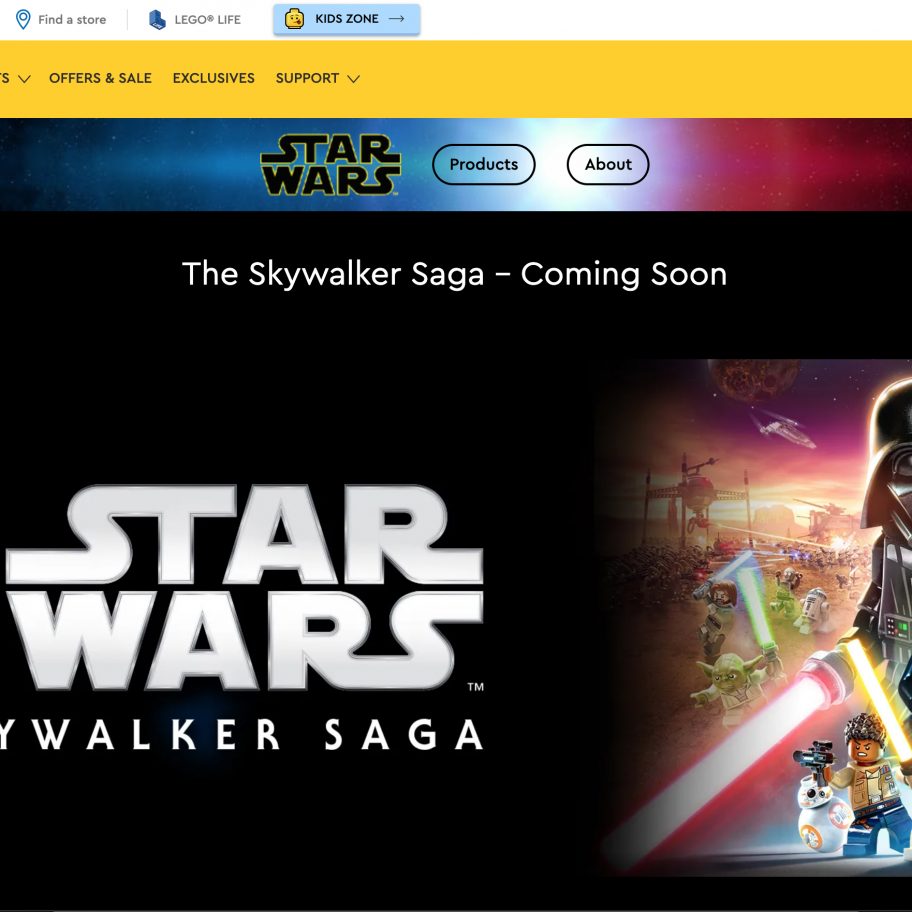
Task: Click the LEGO Life blue brick icon
Action: click(x=157, y=20)
